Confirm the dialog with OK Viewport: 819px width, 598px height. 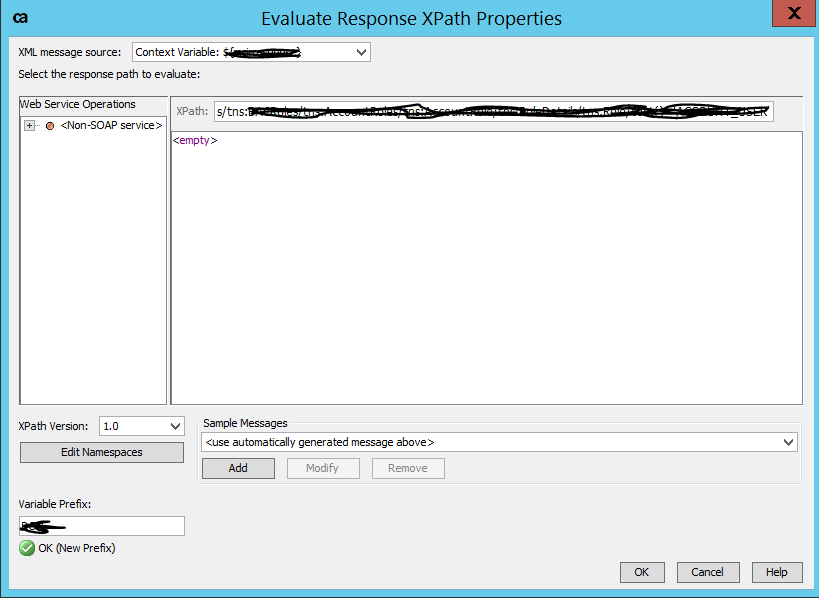click(642, 572)
